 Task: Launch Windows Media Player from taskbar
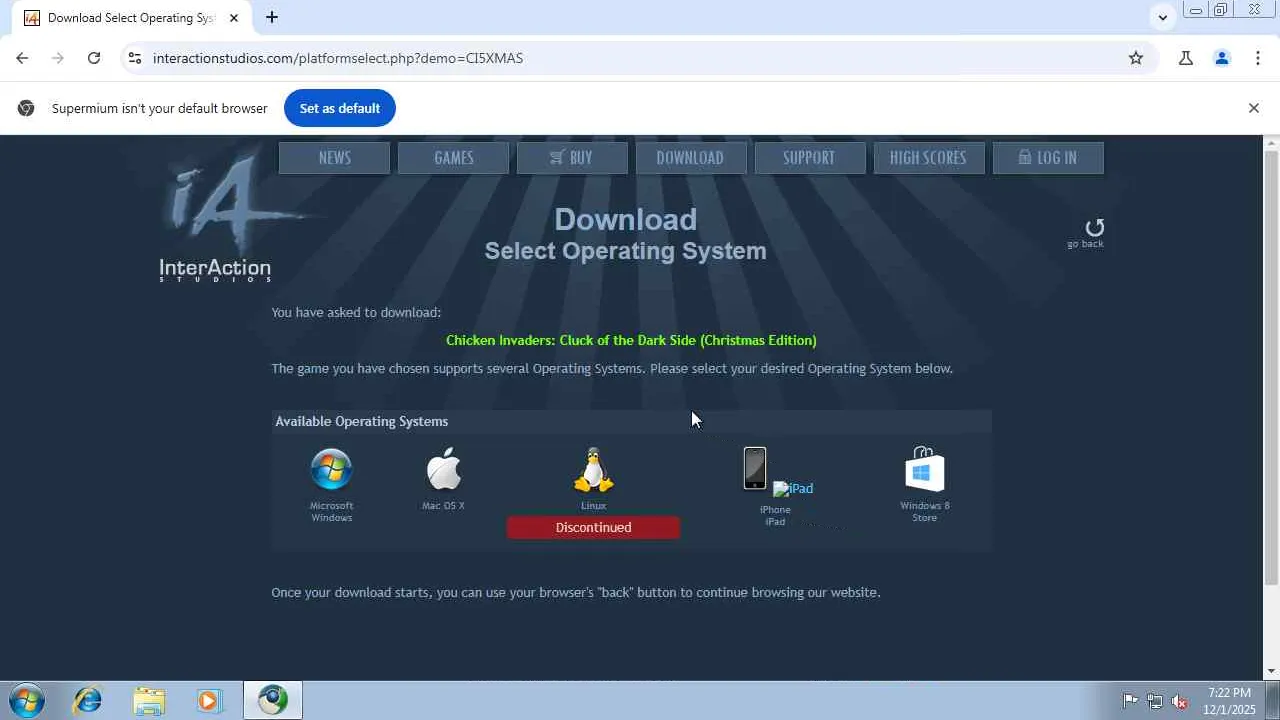[x=208, y=701]
